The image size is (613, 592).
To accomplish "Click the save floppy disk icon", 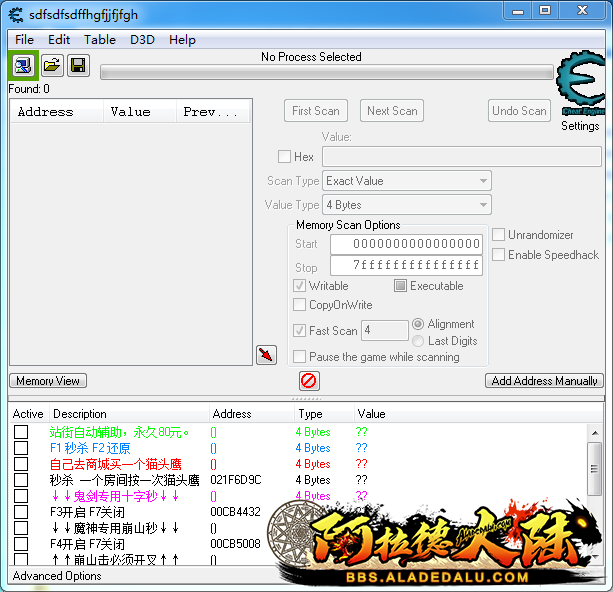I will [77, 66].
